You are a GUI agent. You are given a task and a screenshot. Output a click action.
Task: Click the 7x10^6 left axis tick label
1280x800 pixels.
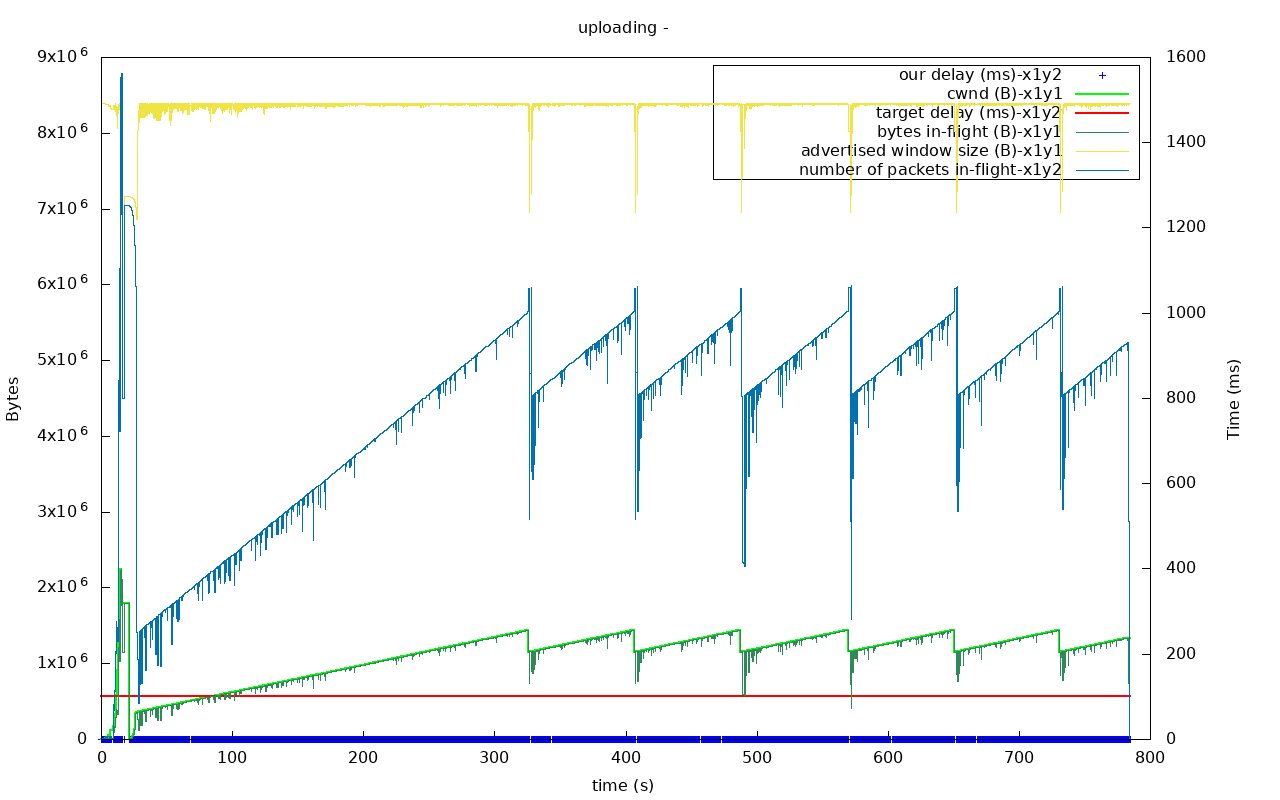pos(62,208)
